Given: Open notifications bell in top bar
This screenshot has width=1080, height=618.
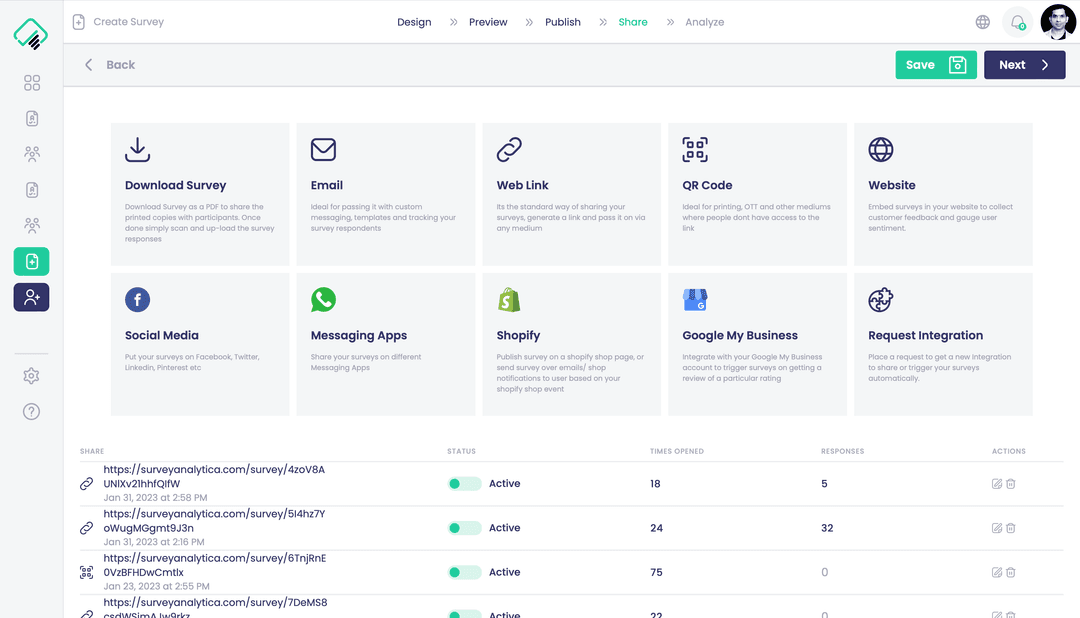Looking at the screenshot, I should tap(1018, 22).
